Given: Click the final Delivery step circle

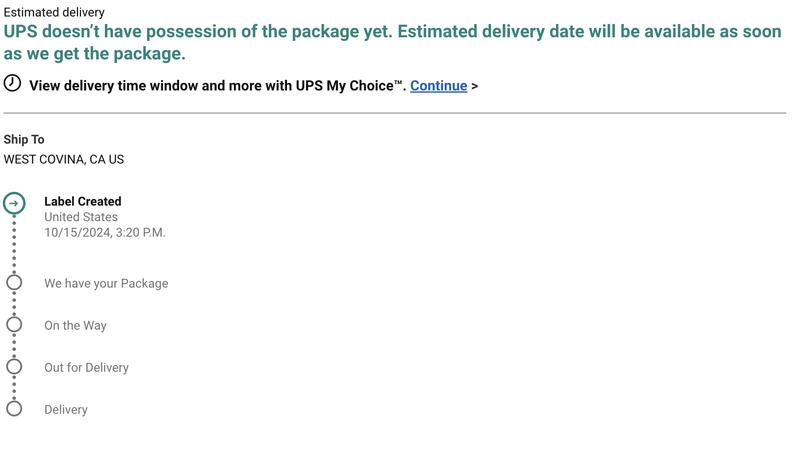Looking at the screenshot, I should [14, 408].
